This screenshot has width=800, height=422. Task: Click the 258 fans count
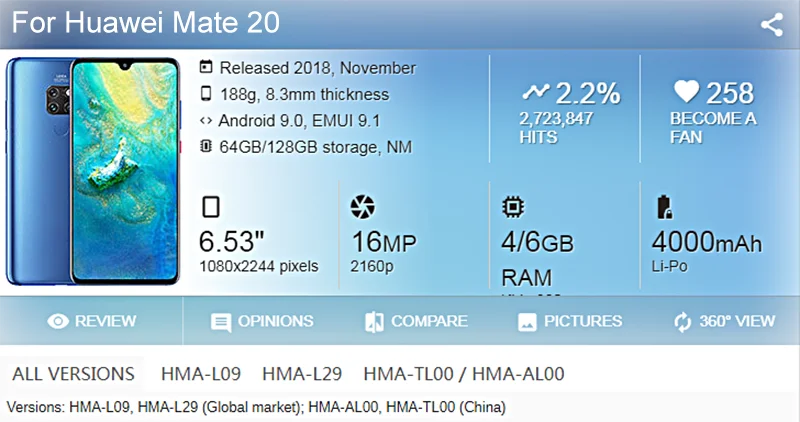[x=730, y=93]
